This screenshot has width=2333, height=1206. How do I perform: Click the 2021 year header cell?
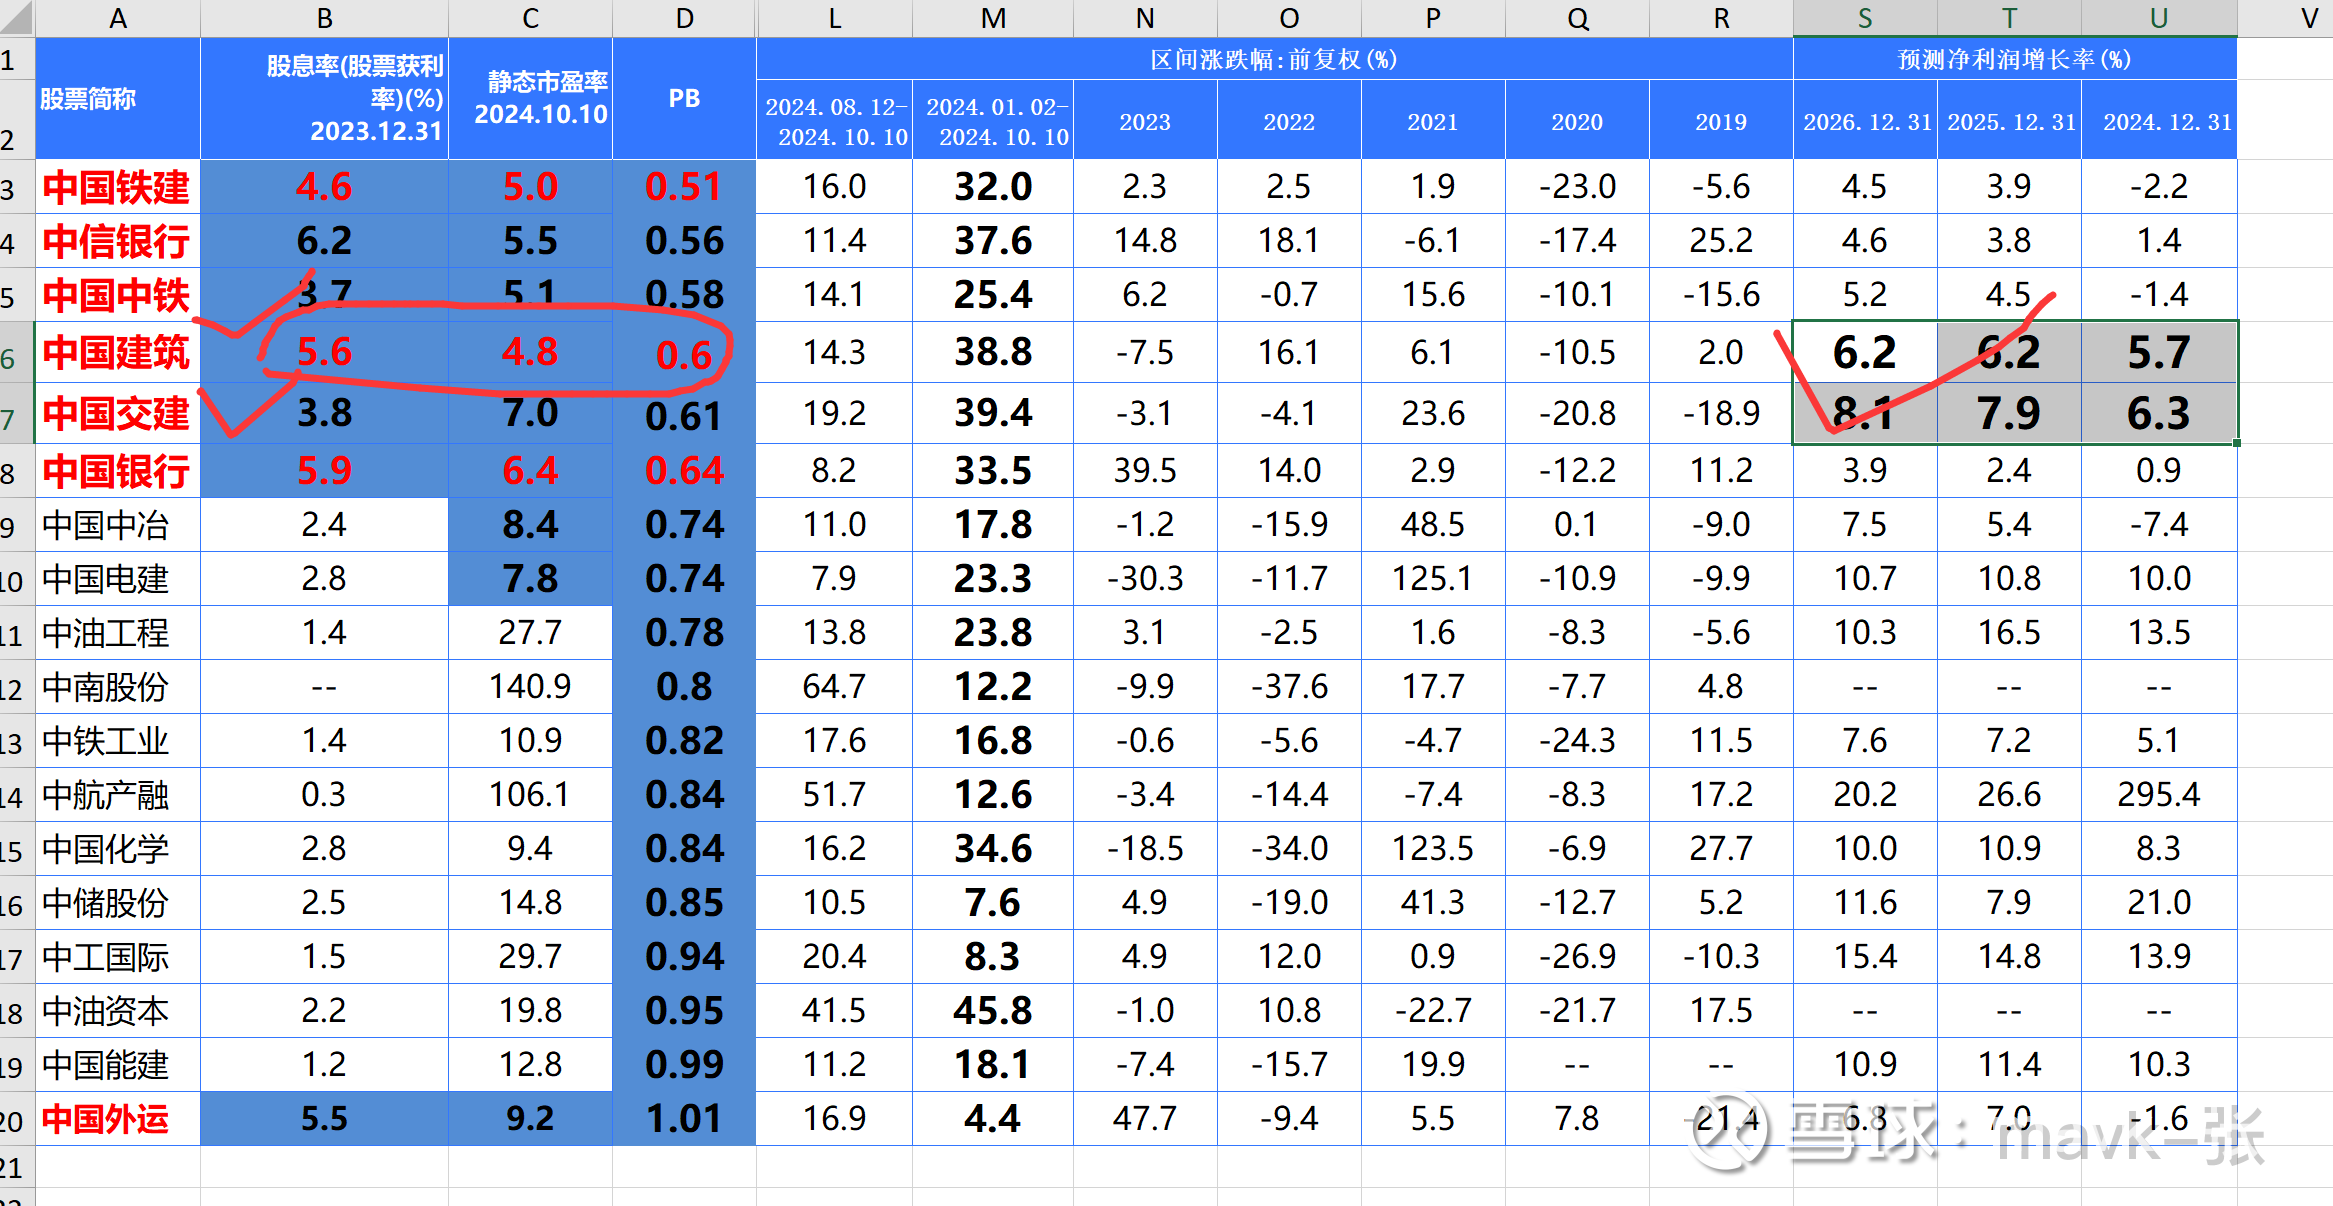click(1433, 120)
